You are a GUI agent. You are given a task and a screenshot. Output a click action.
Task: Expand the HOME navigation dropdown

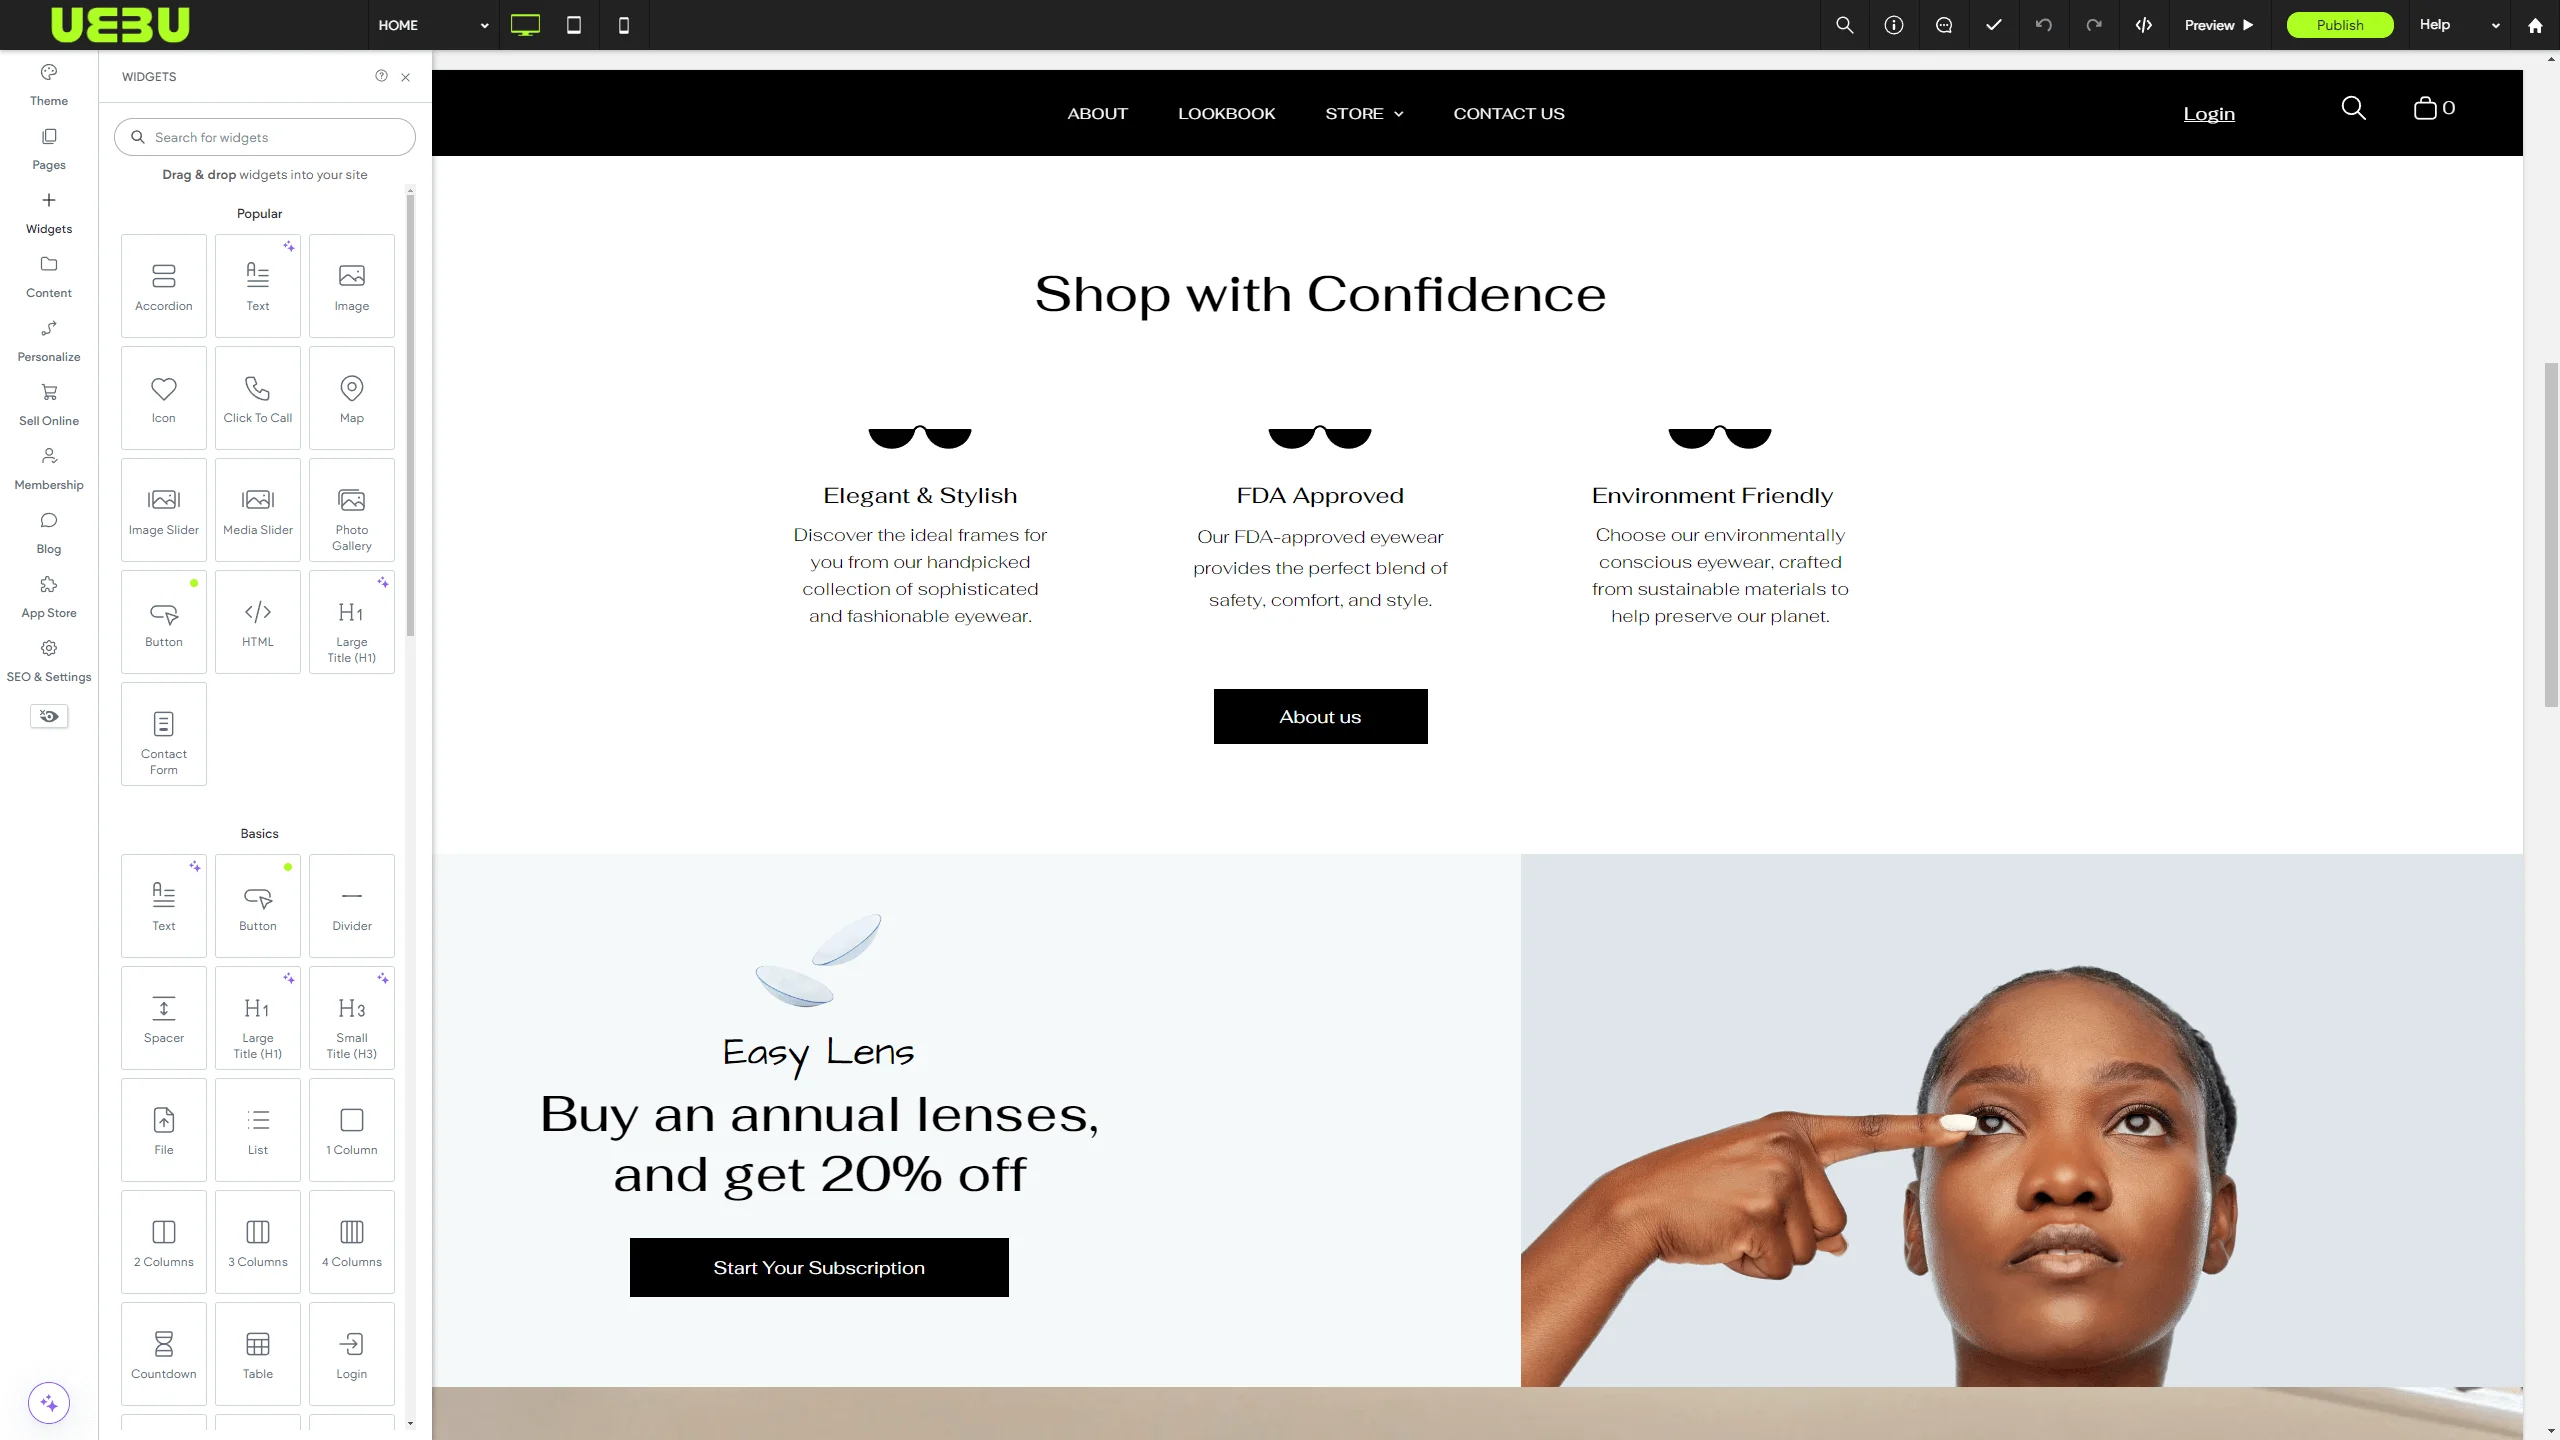(485, 25)
